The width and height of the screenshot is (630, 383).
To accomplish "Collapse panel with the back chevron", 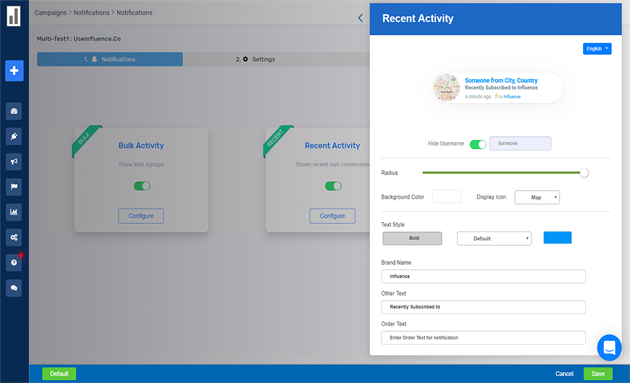I will point(360,18).
